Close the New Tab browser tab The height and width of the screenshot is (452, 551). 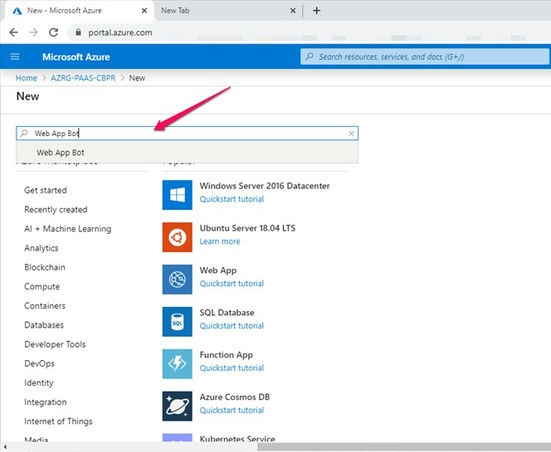pyautogui.click(x=292, y=11)
